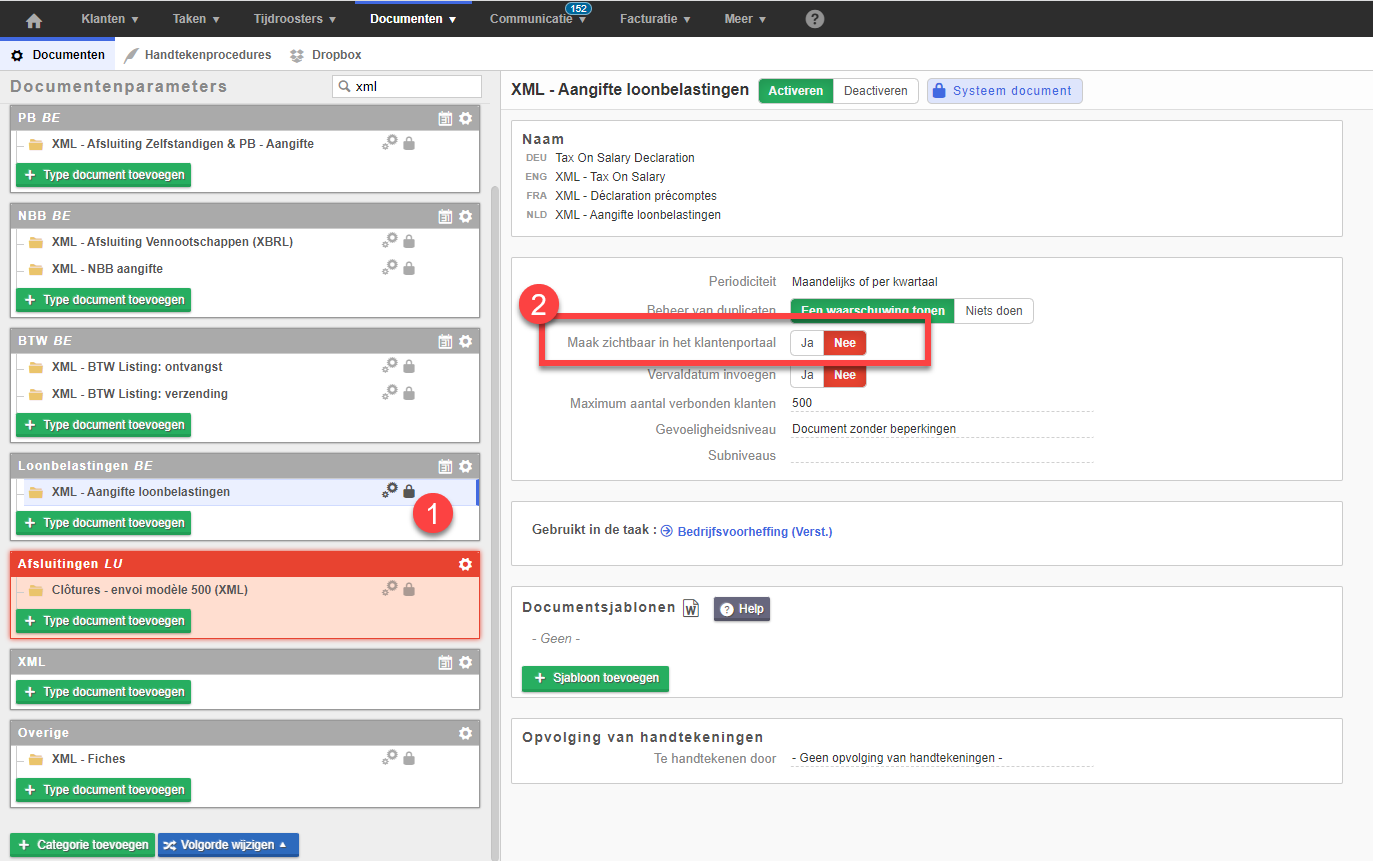
Task: Click lock icon of BTW Listing: verzending
Action: click(x=409, y=393)
